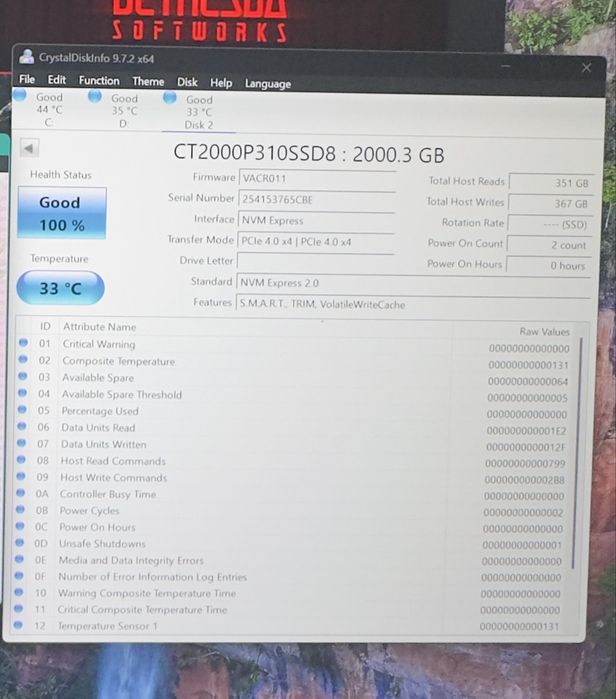Click raw value 0000000000799 for Host Read Commands
616x699 pixels.
(525, 464)
